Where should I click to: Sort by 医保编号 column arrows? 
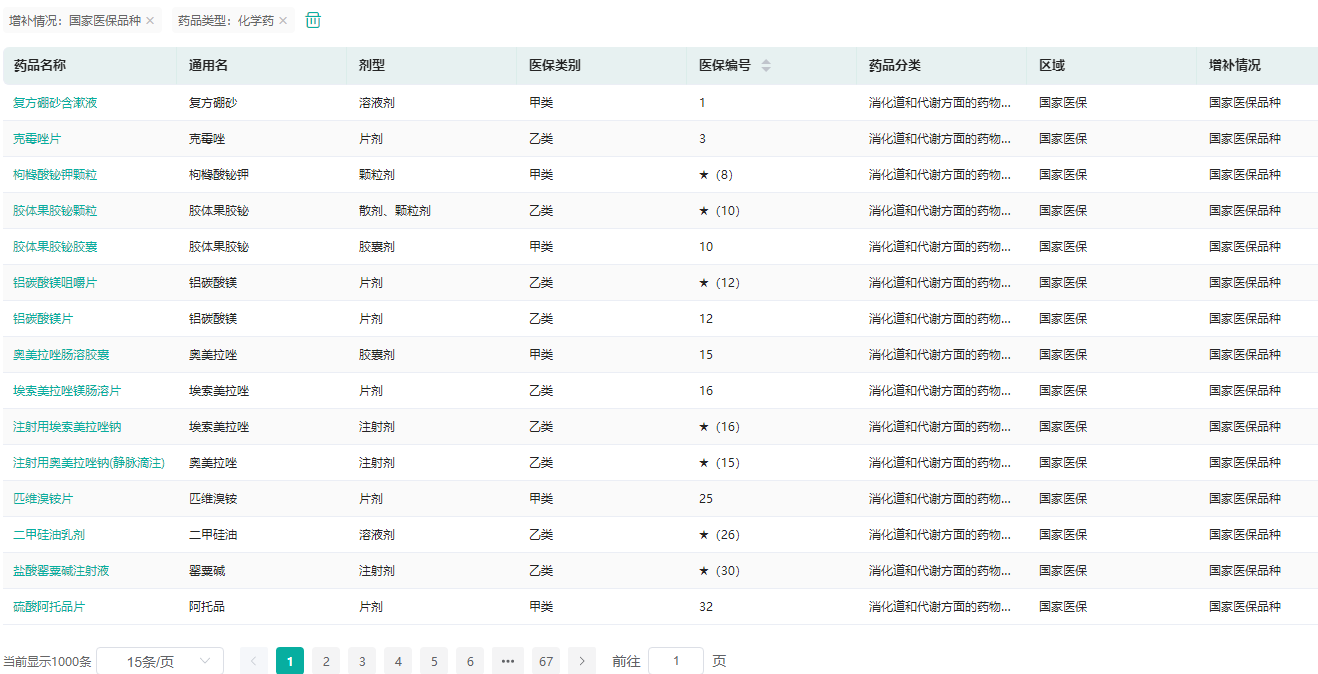click(766, 66)
